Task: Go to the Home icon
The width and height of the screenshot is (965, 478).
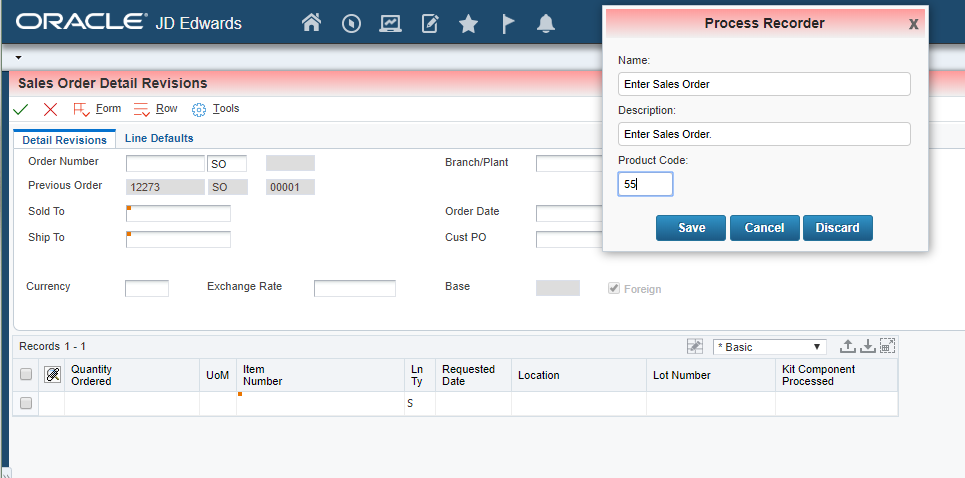Action: coord(311,23)
